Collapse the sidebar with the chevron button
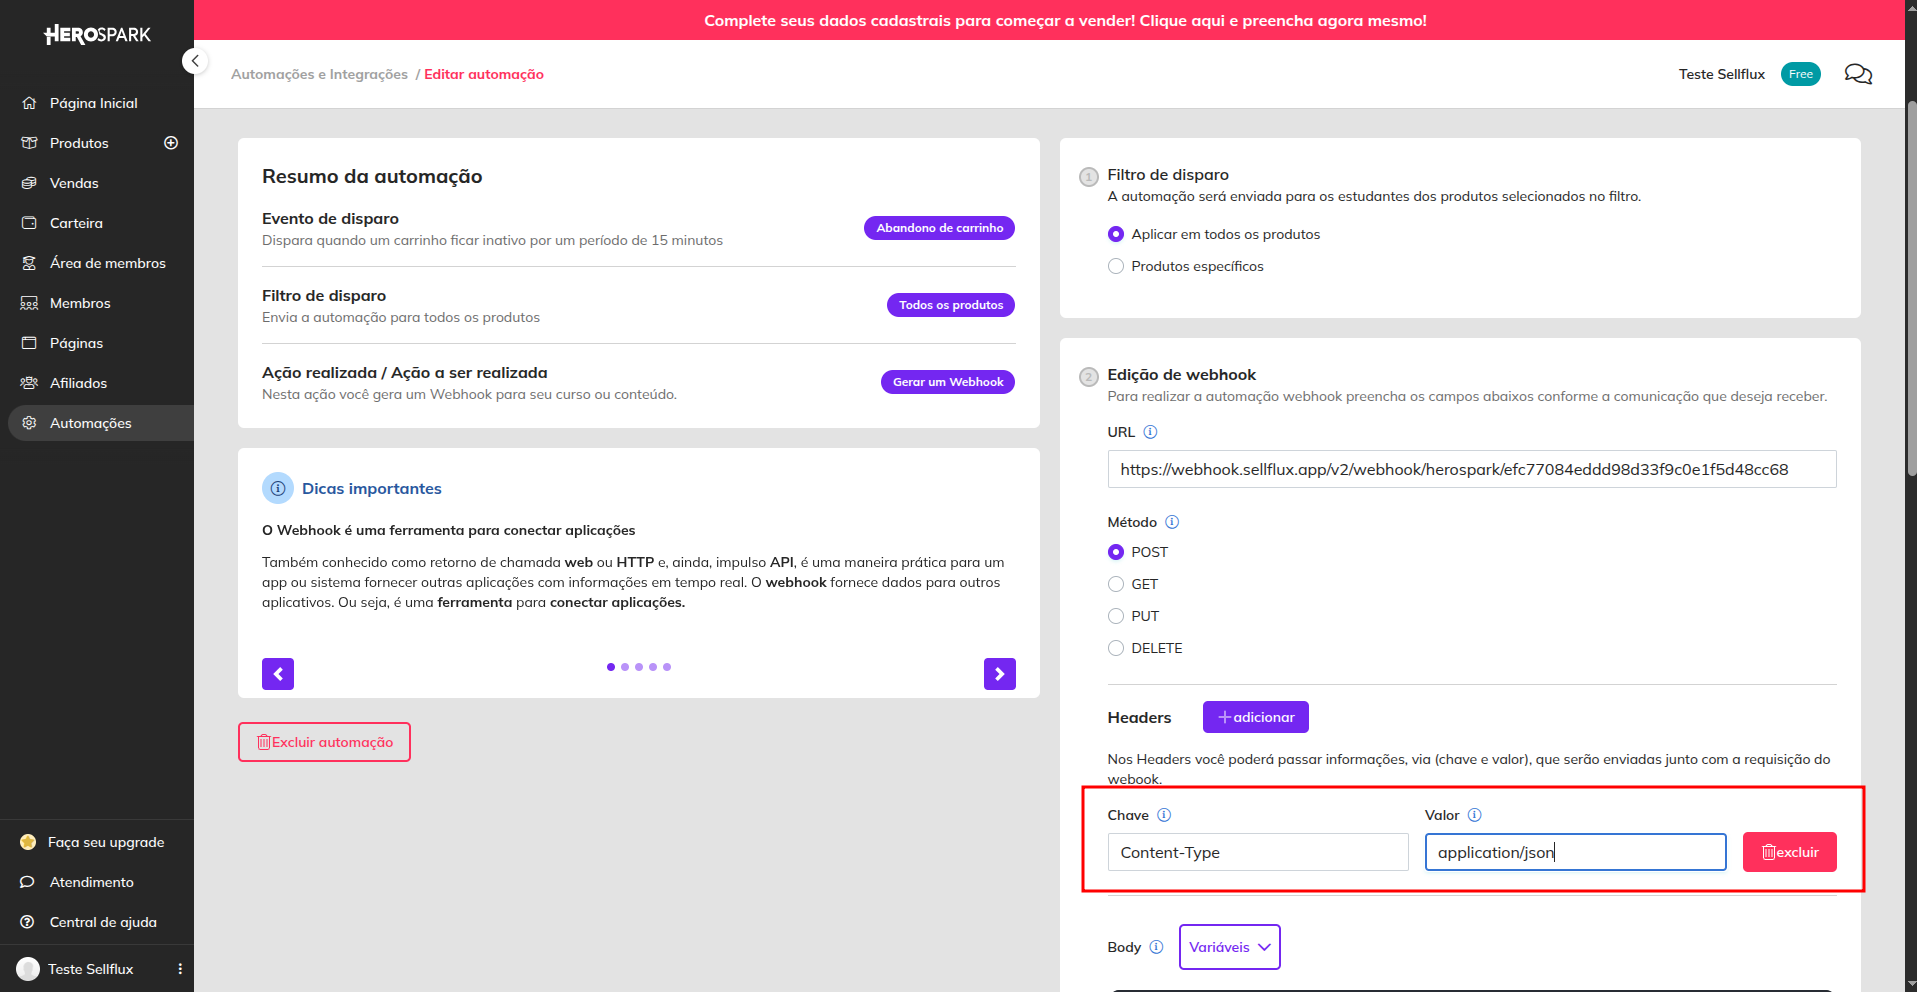Image resolution: width=1917 pixels, height=992 pixels. pos(195,61)
